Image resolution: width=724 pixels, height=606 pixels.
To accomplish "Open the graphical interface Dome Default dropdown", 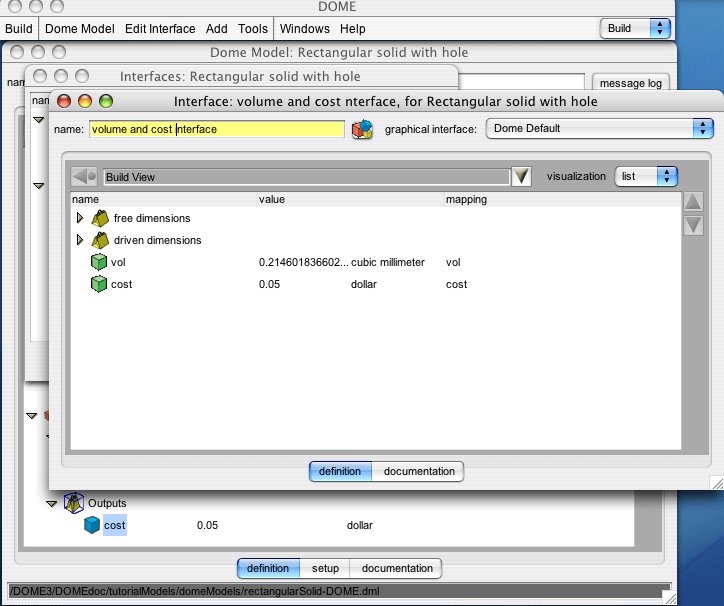I will click(x=599, y=128).
